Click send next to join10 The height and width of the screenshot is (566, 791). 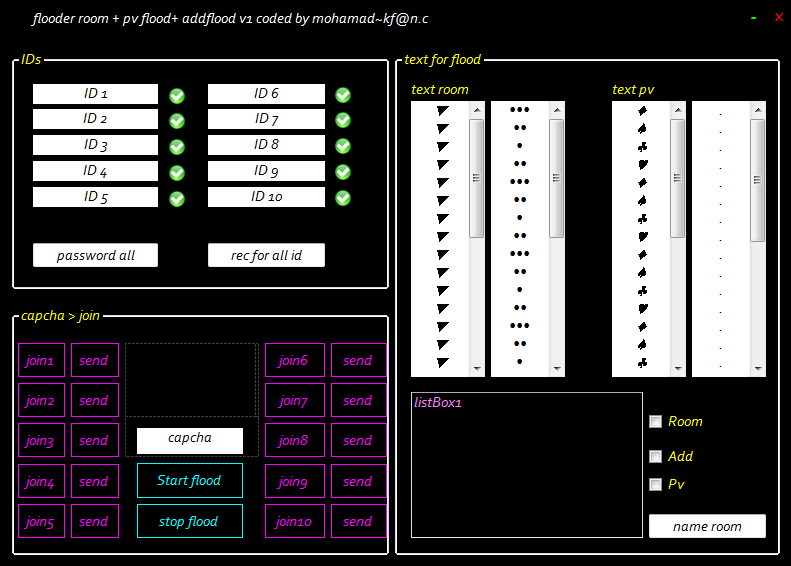click(359, 521)
